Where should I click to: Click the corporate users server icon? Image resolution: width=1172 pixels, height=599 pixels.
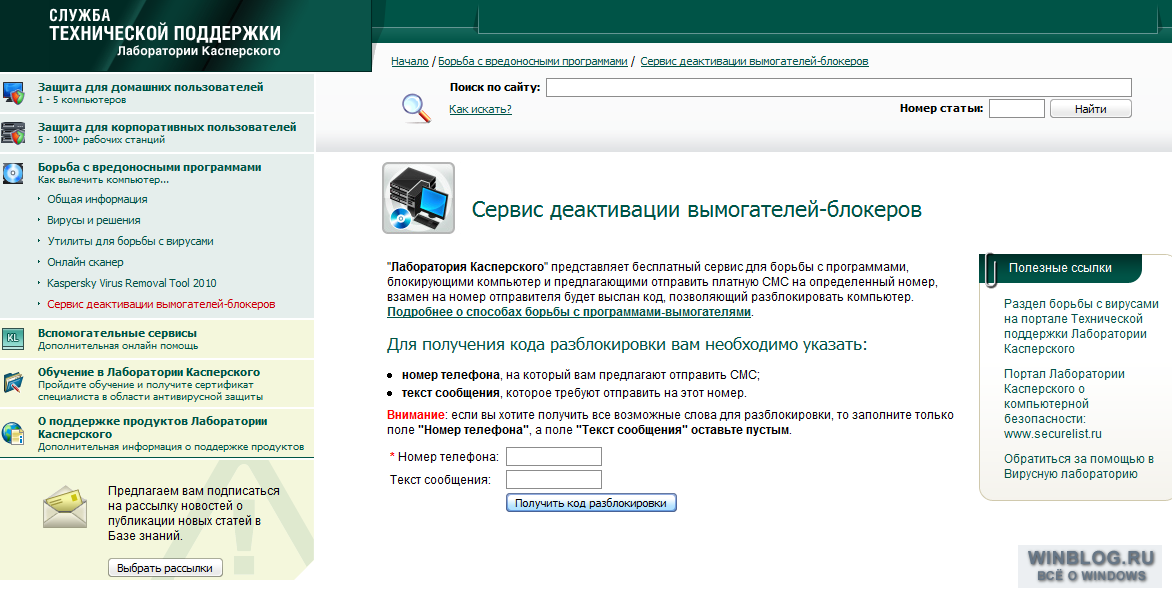tap(13, 133)
